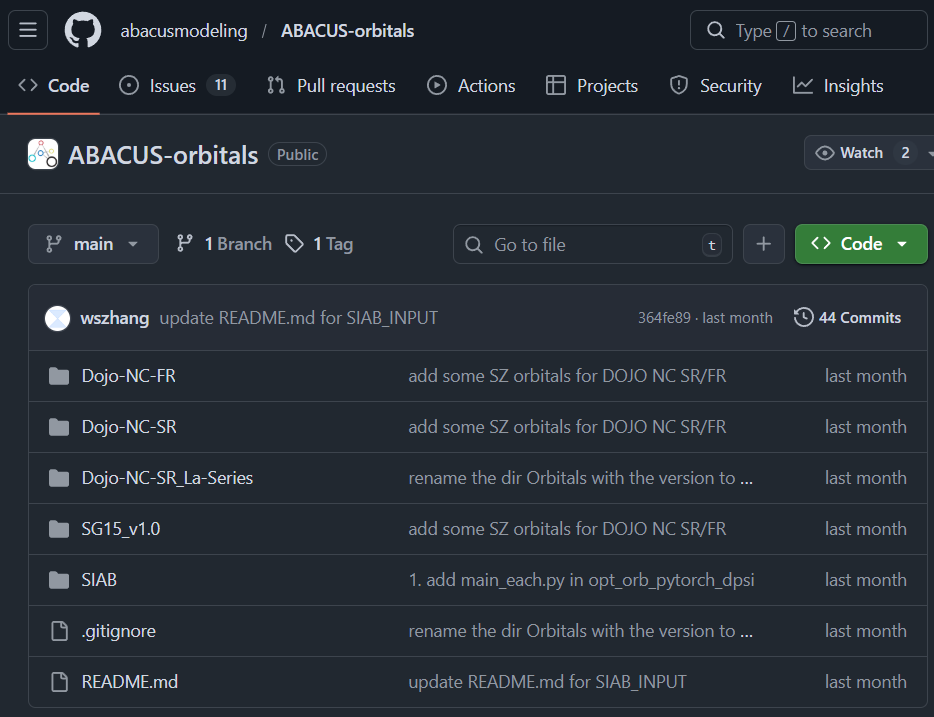Expand the main branch dropdown
This screenshot has height=717, width=934.
tap(93, 244)
